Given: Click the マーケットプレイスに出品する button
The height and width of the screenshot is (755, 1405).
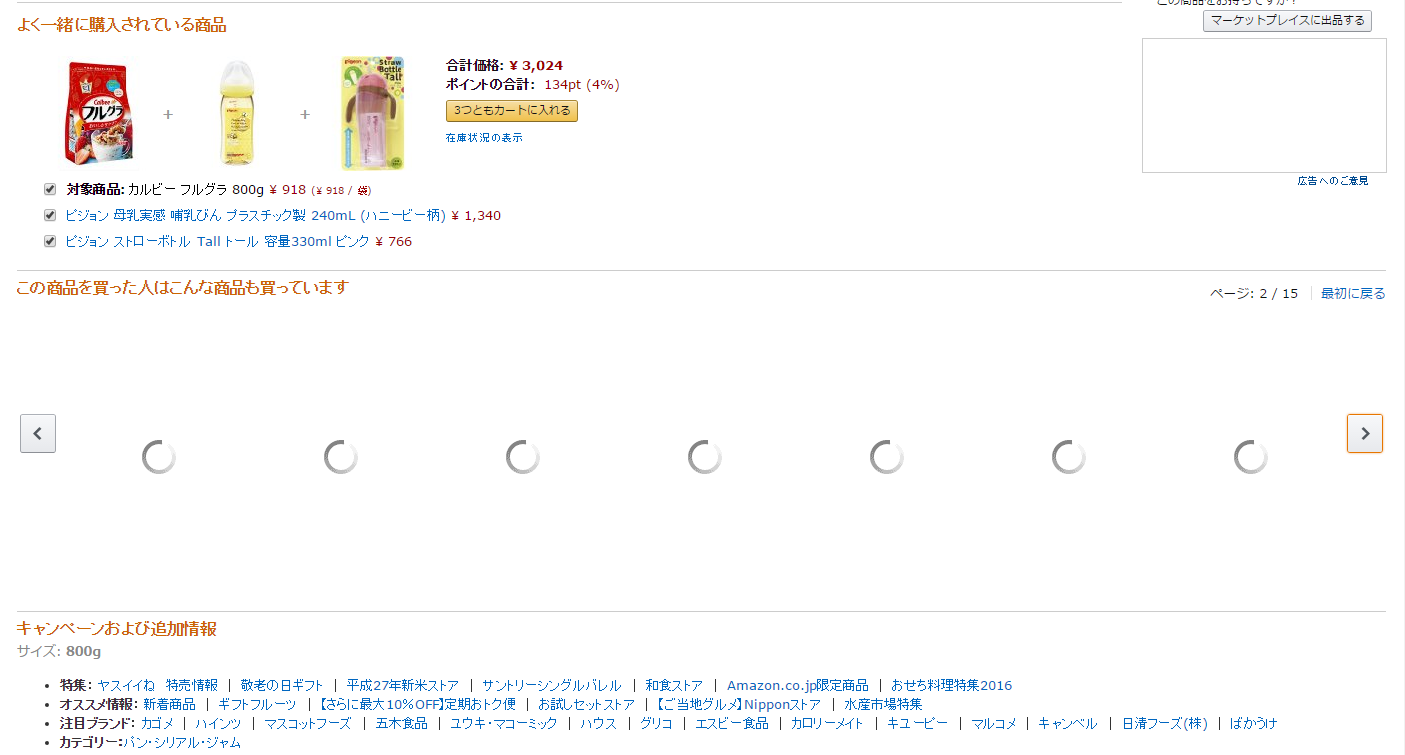Looking at the screenshot, I should click(1287, 21).
